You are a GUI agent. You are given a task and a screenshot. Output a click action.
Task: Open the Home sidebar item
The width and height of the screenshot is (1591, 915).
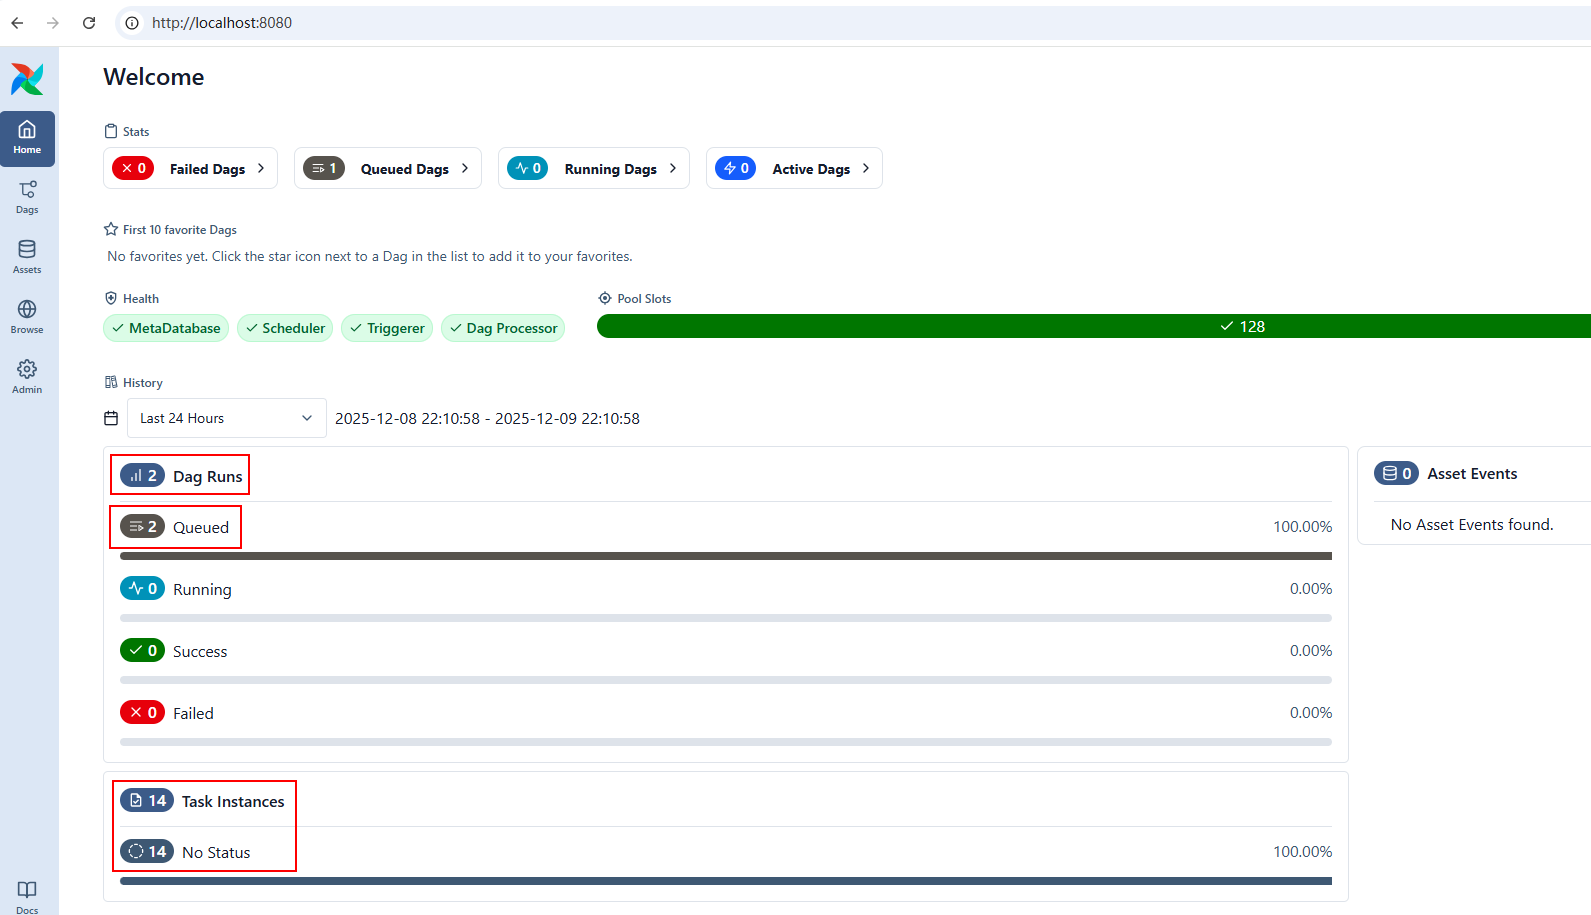tap(27, 138)
